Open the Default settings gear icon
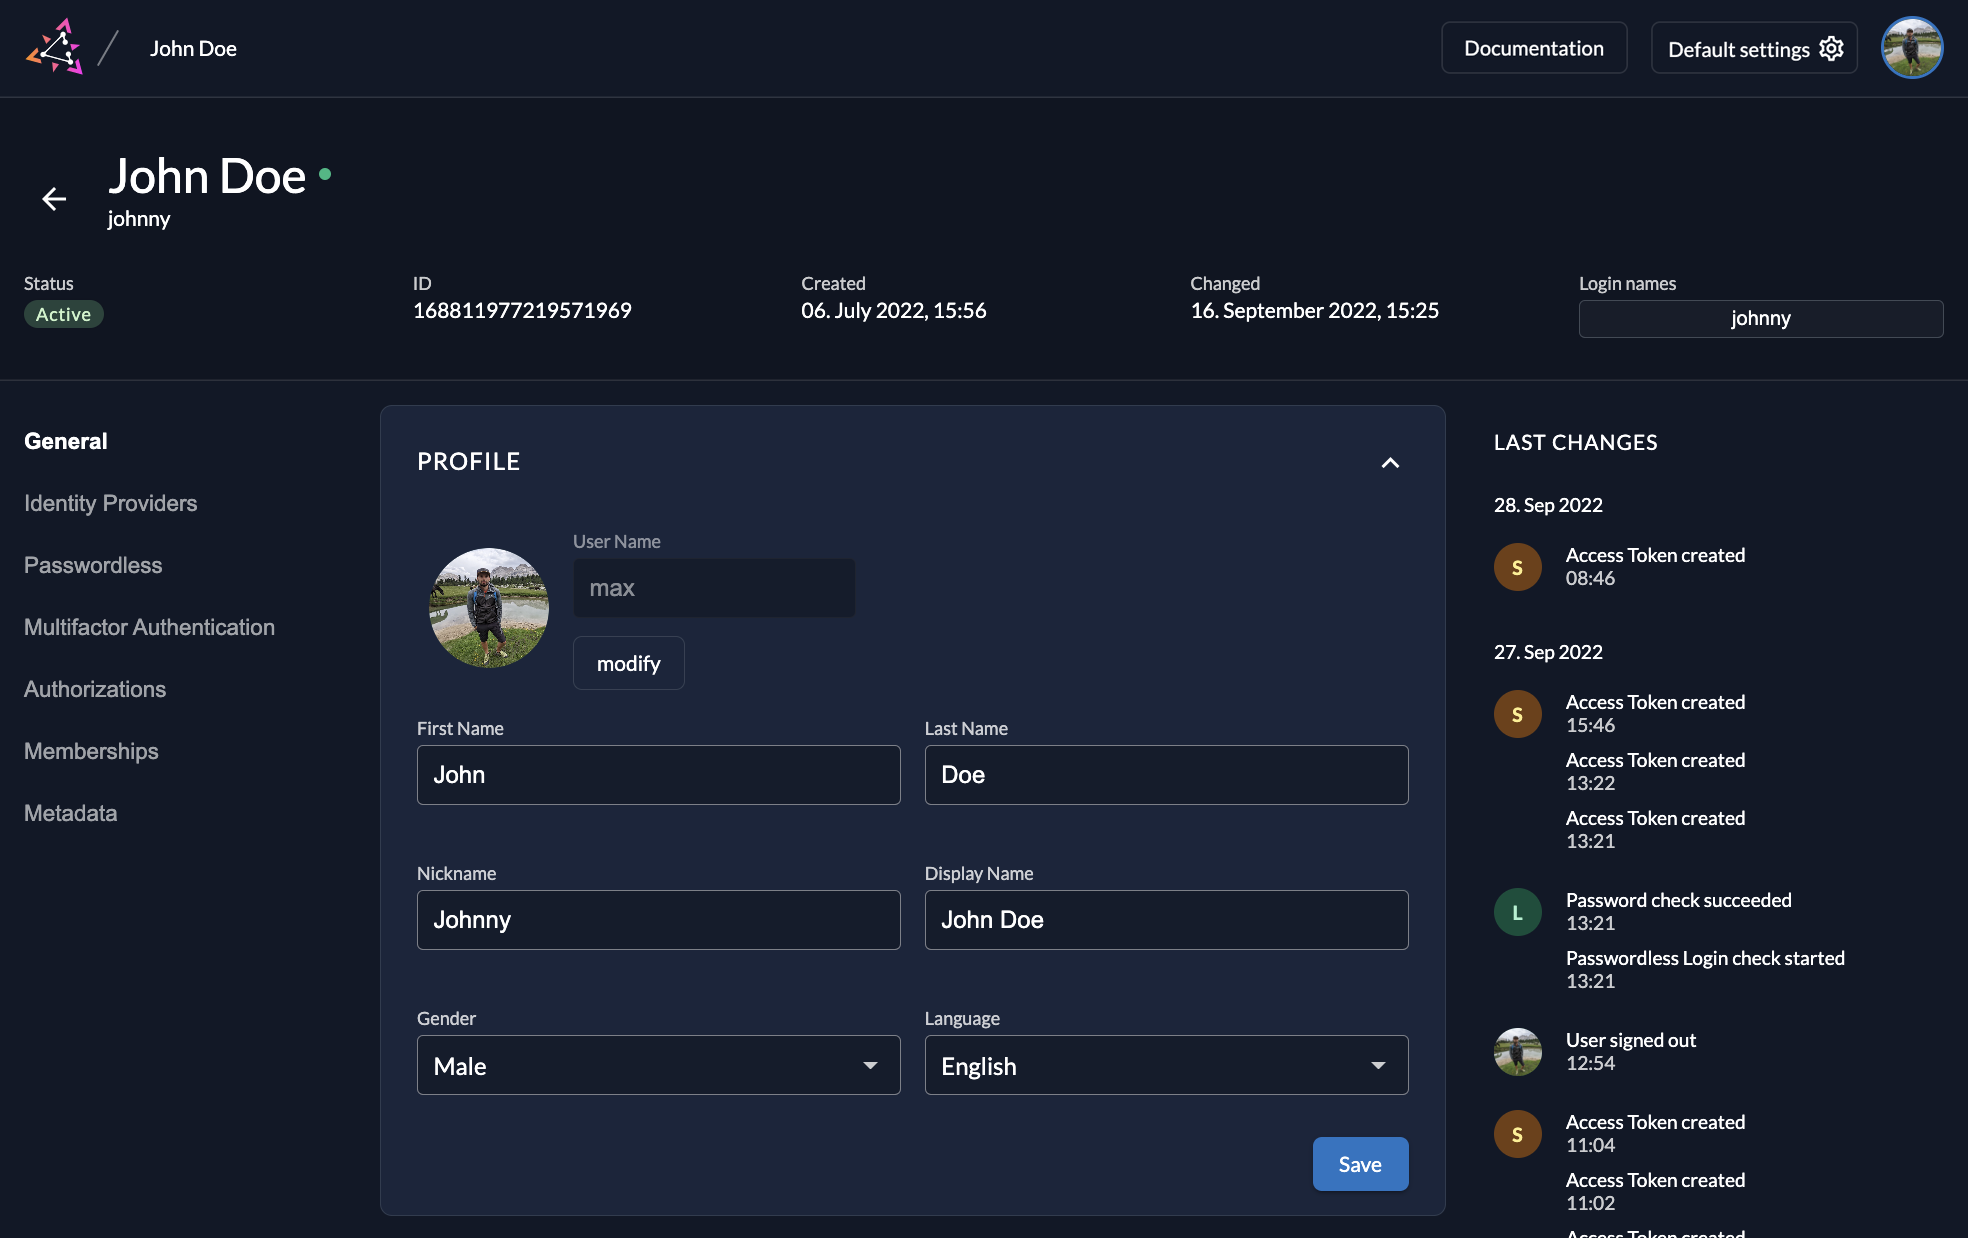 [1832, 48]
